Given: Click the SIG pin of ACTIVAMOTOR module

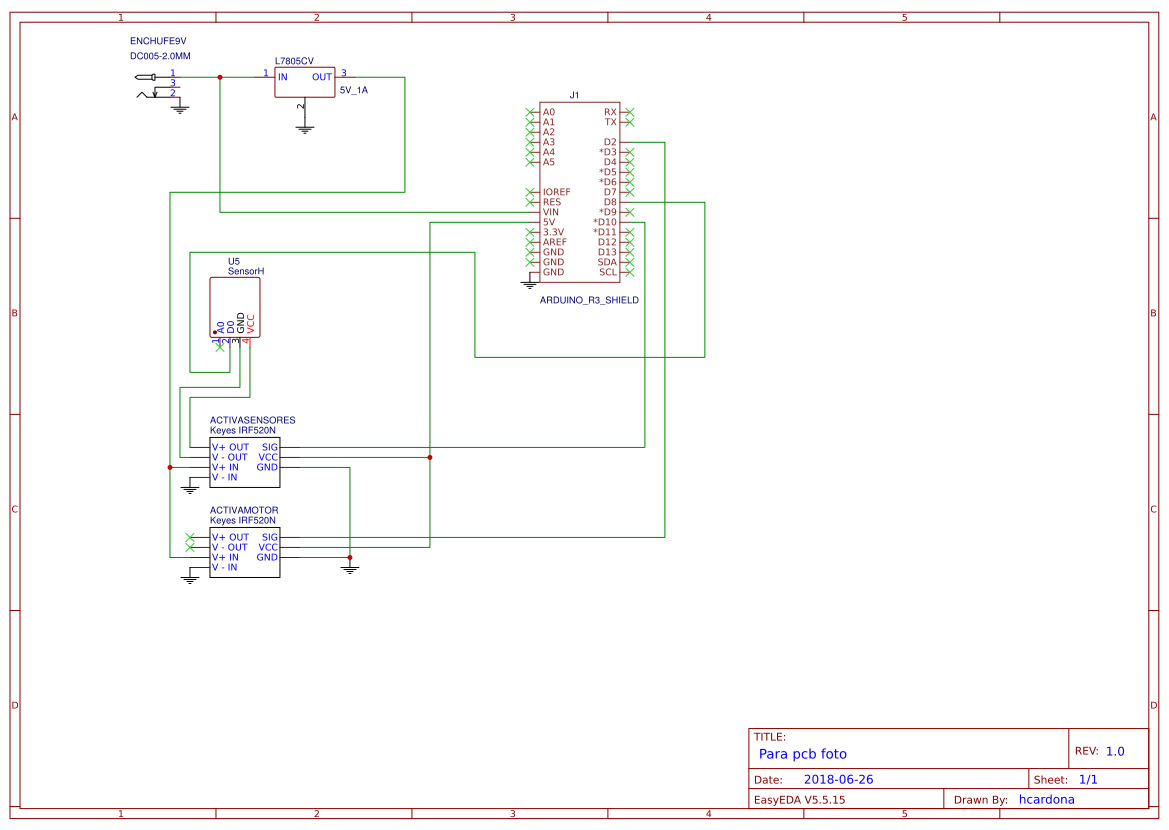Looking at the screenshot, I should pos(269,537).
